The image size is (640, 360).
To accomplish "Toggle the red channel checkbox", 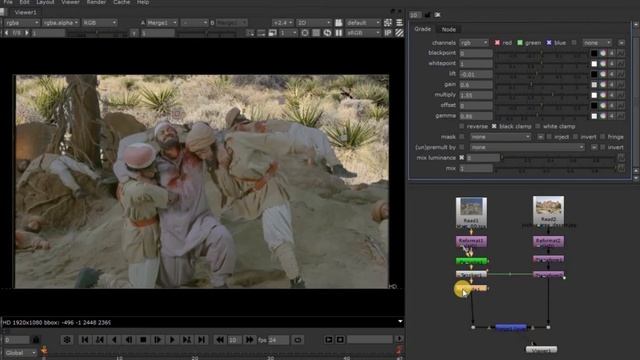I will click(497, 42).
